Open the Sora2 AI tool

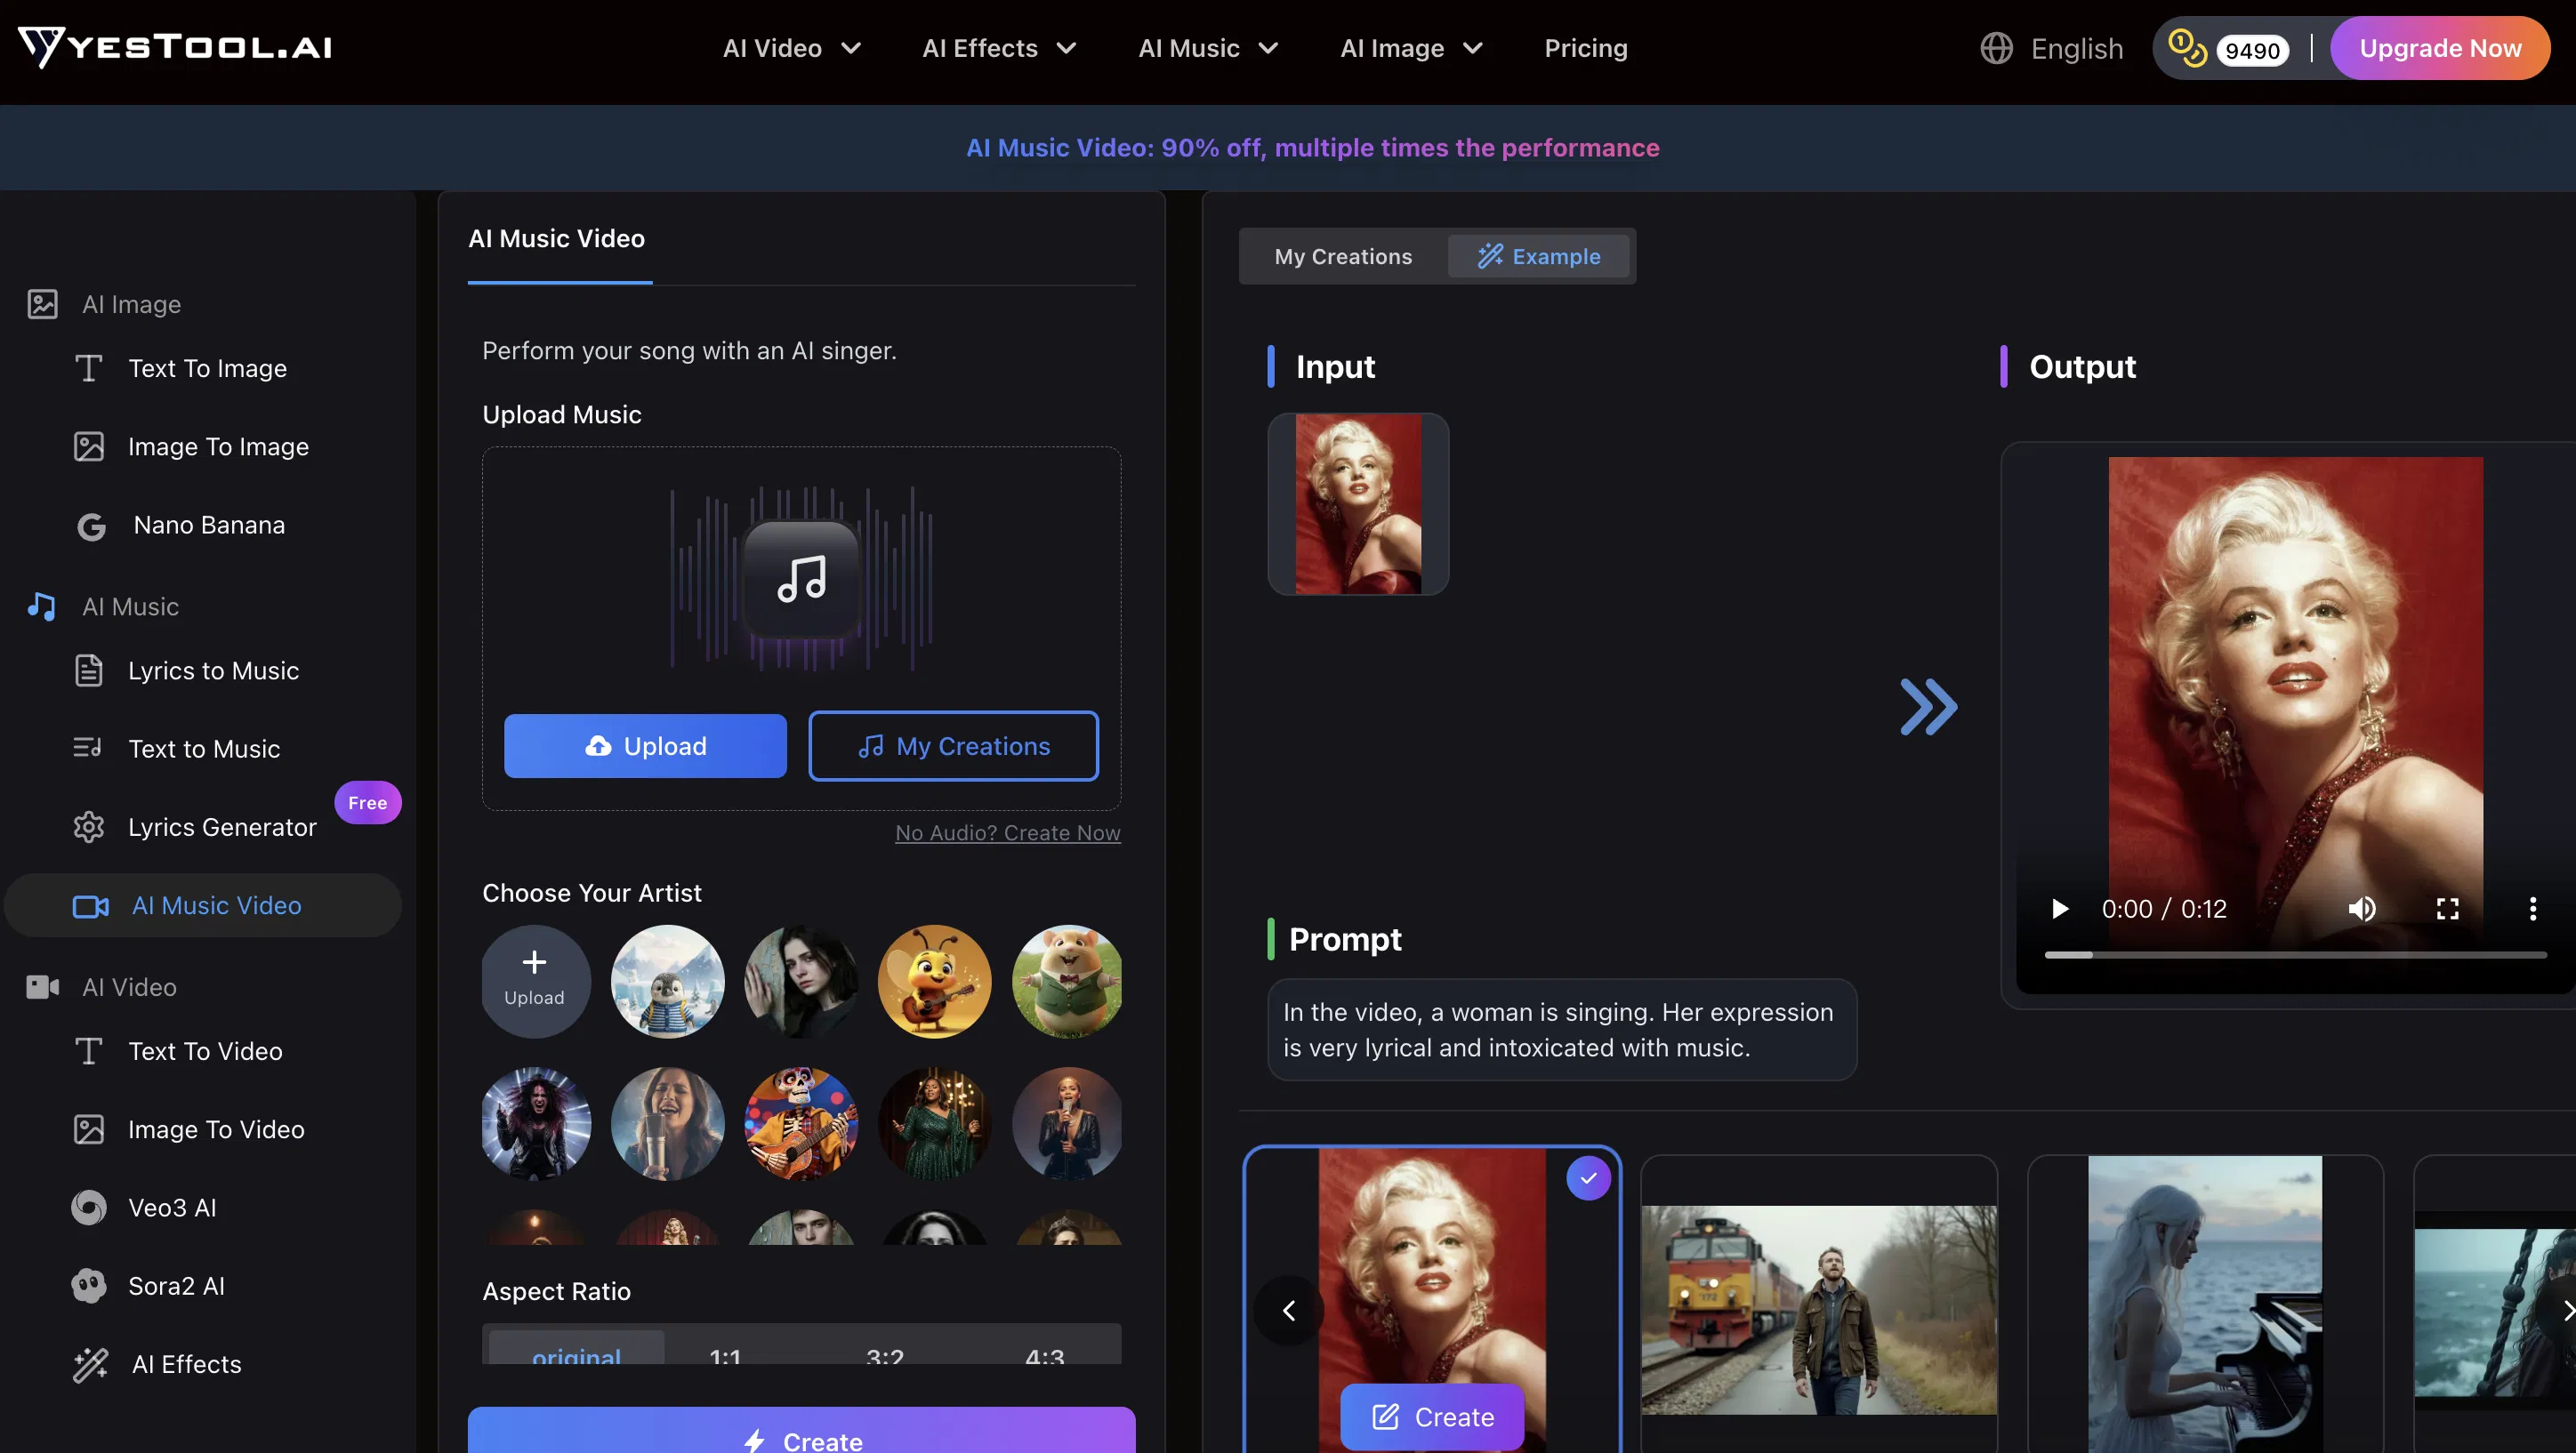click(x=176, y=1286)
